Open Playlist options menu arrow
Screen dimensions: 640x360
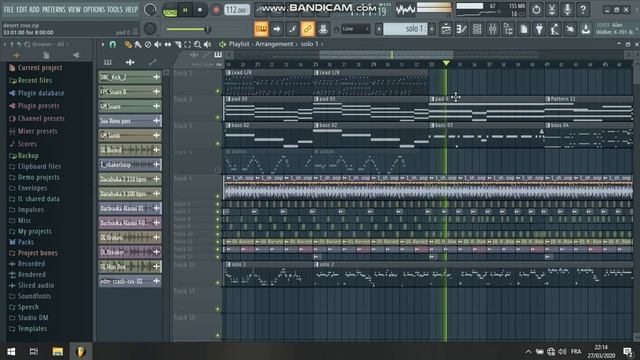coord(103,44)
